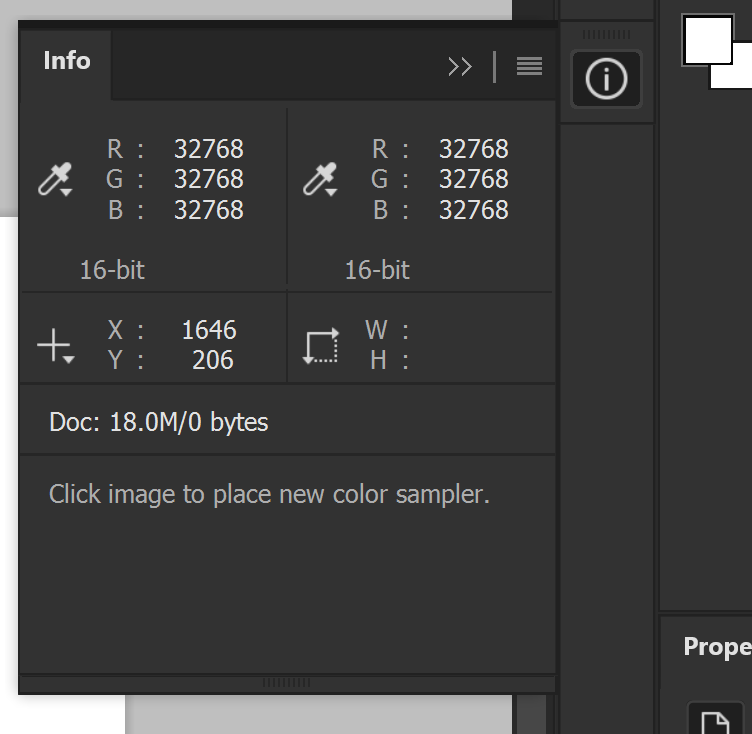Click the color sampler hint text

(x=269, y=494)
